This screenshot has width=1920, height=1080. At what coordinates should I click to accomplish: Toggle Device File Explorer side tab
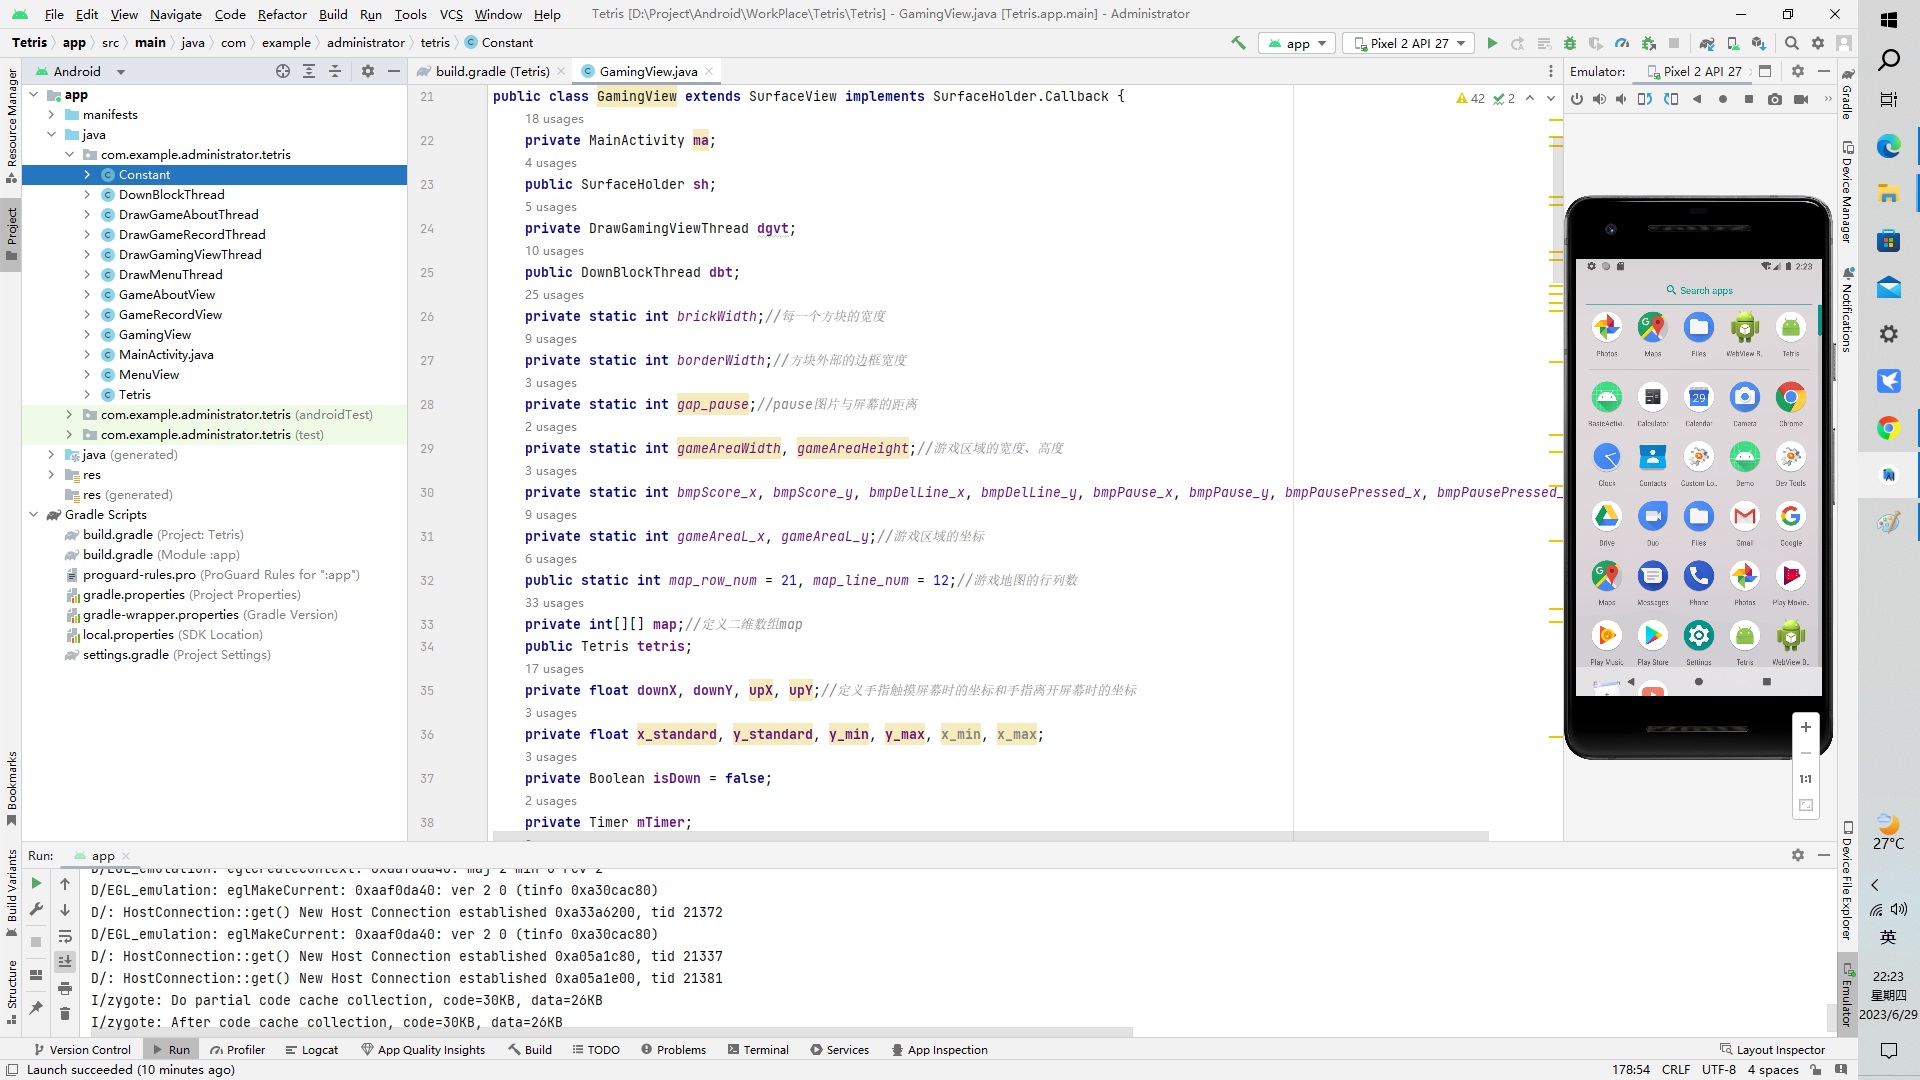[1847, 881]
